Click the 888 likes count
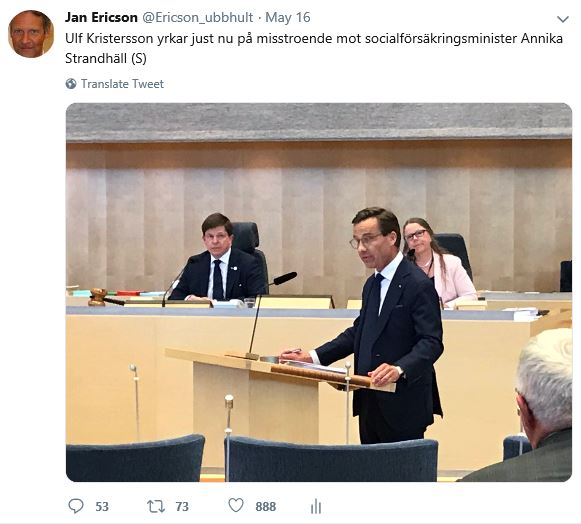This screenshot has height=524, width=581. coord(266,507)
